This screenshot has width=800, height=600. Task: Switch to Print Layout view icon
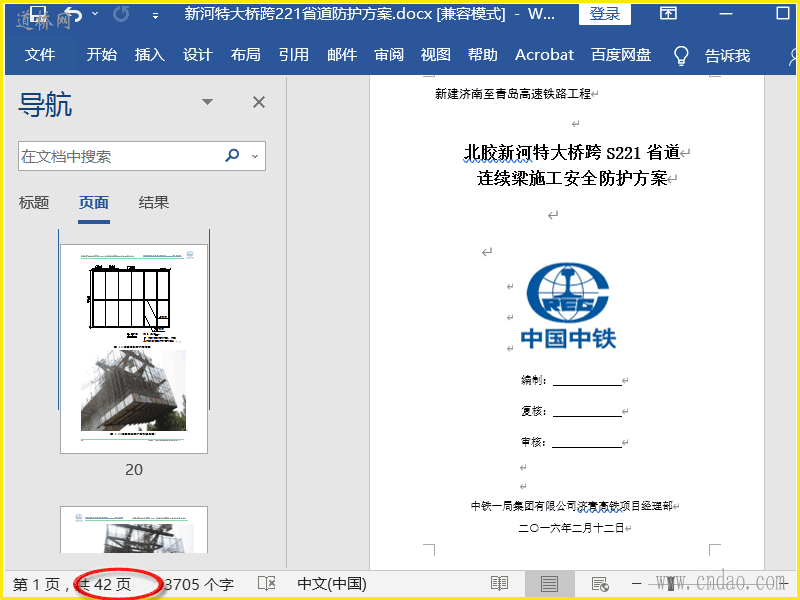point(549,584)
